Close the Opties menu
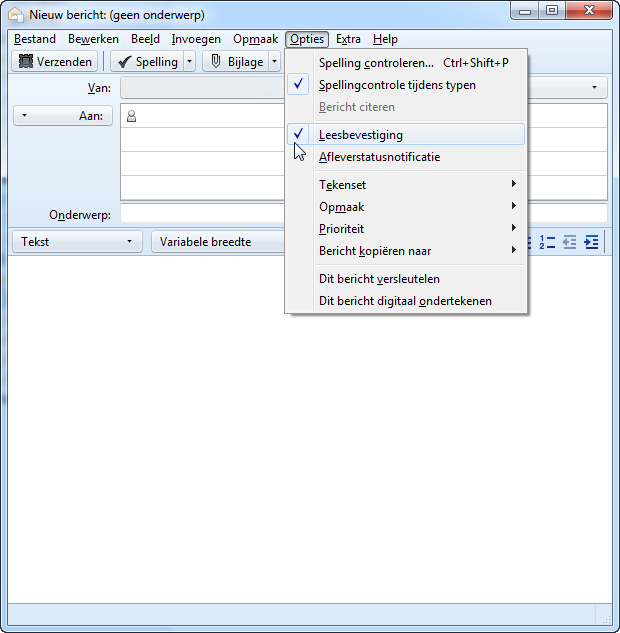This screenshot has height=633, width=620. (x=307, y=39)
